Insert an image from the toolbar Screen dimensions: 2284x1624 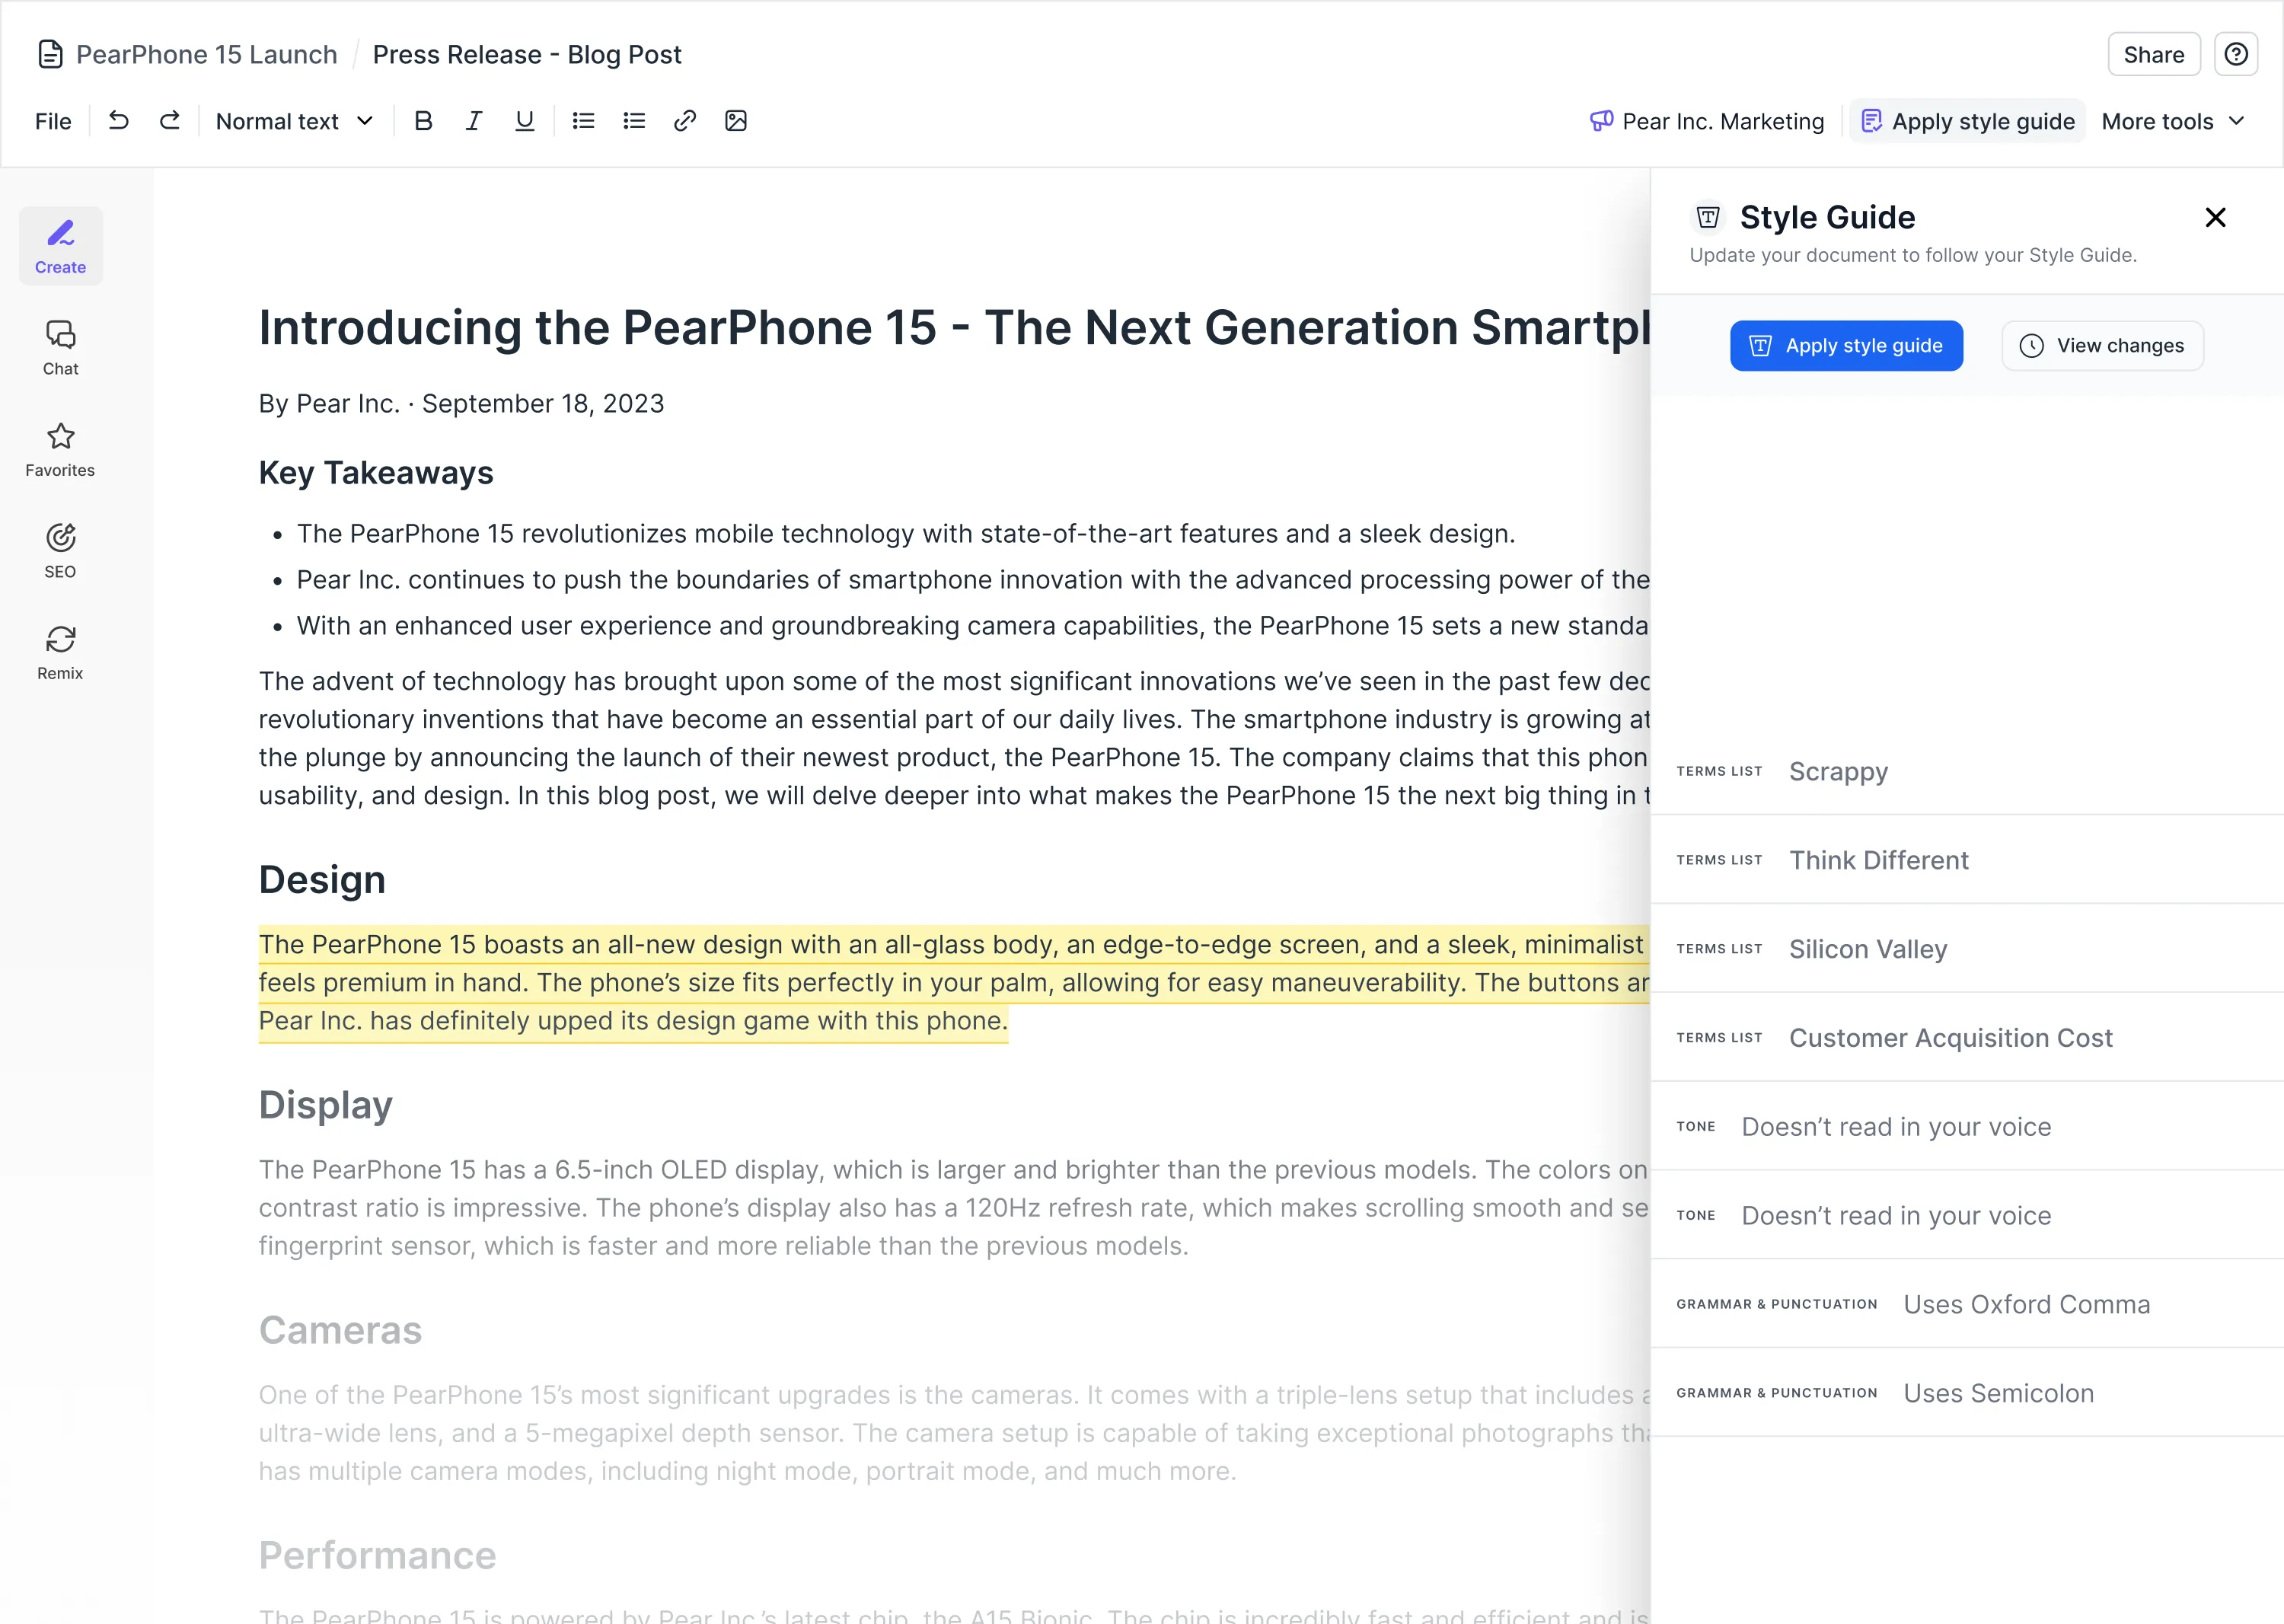tap(736, 121)
